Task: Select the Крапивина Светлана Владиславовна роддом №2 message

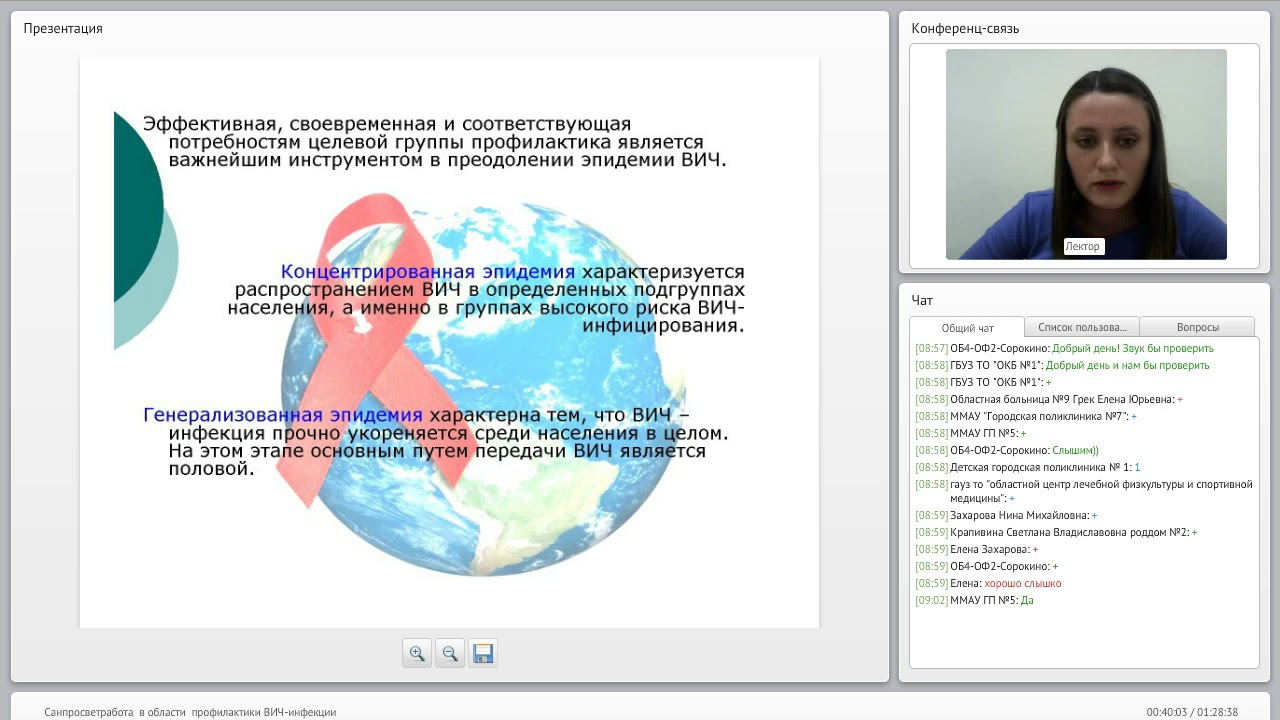Action: click(x=1057, y=532)
